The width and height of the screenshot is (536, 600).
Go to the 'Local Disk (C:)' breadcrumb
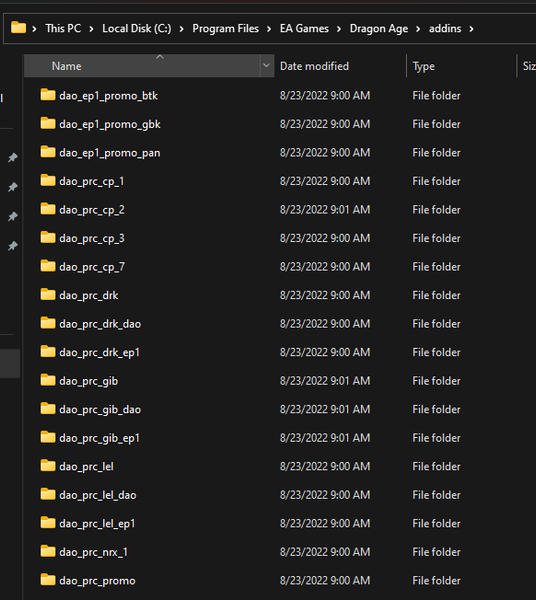pos(137,29)
